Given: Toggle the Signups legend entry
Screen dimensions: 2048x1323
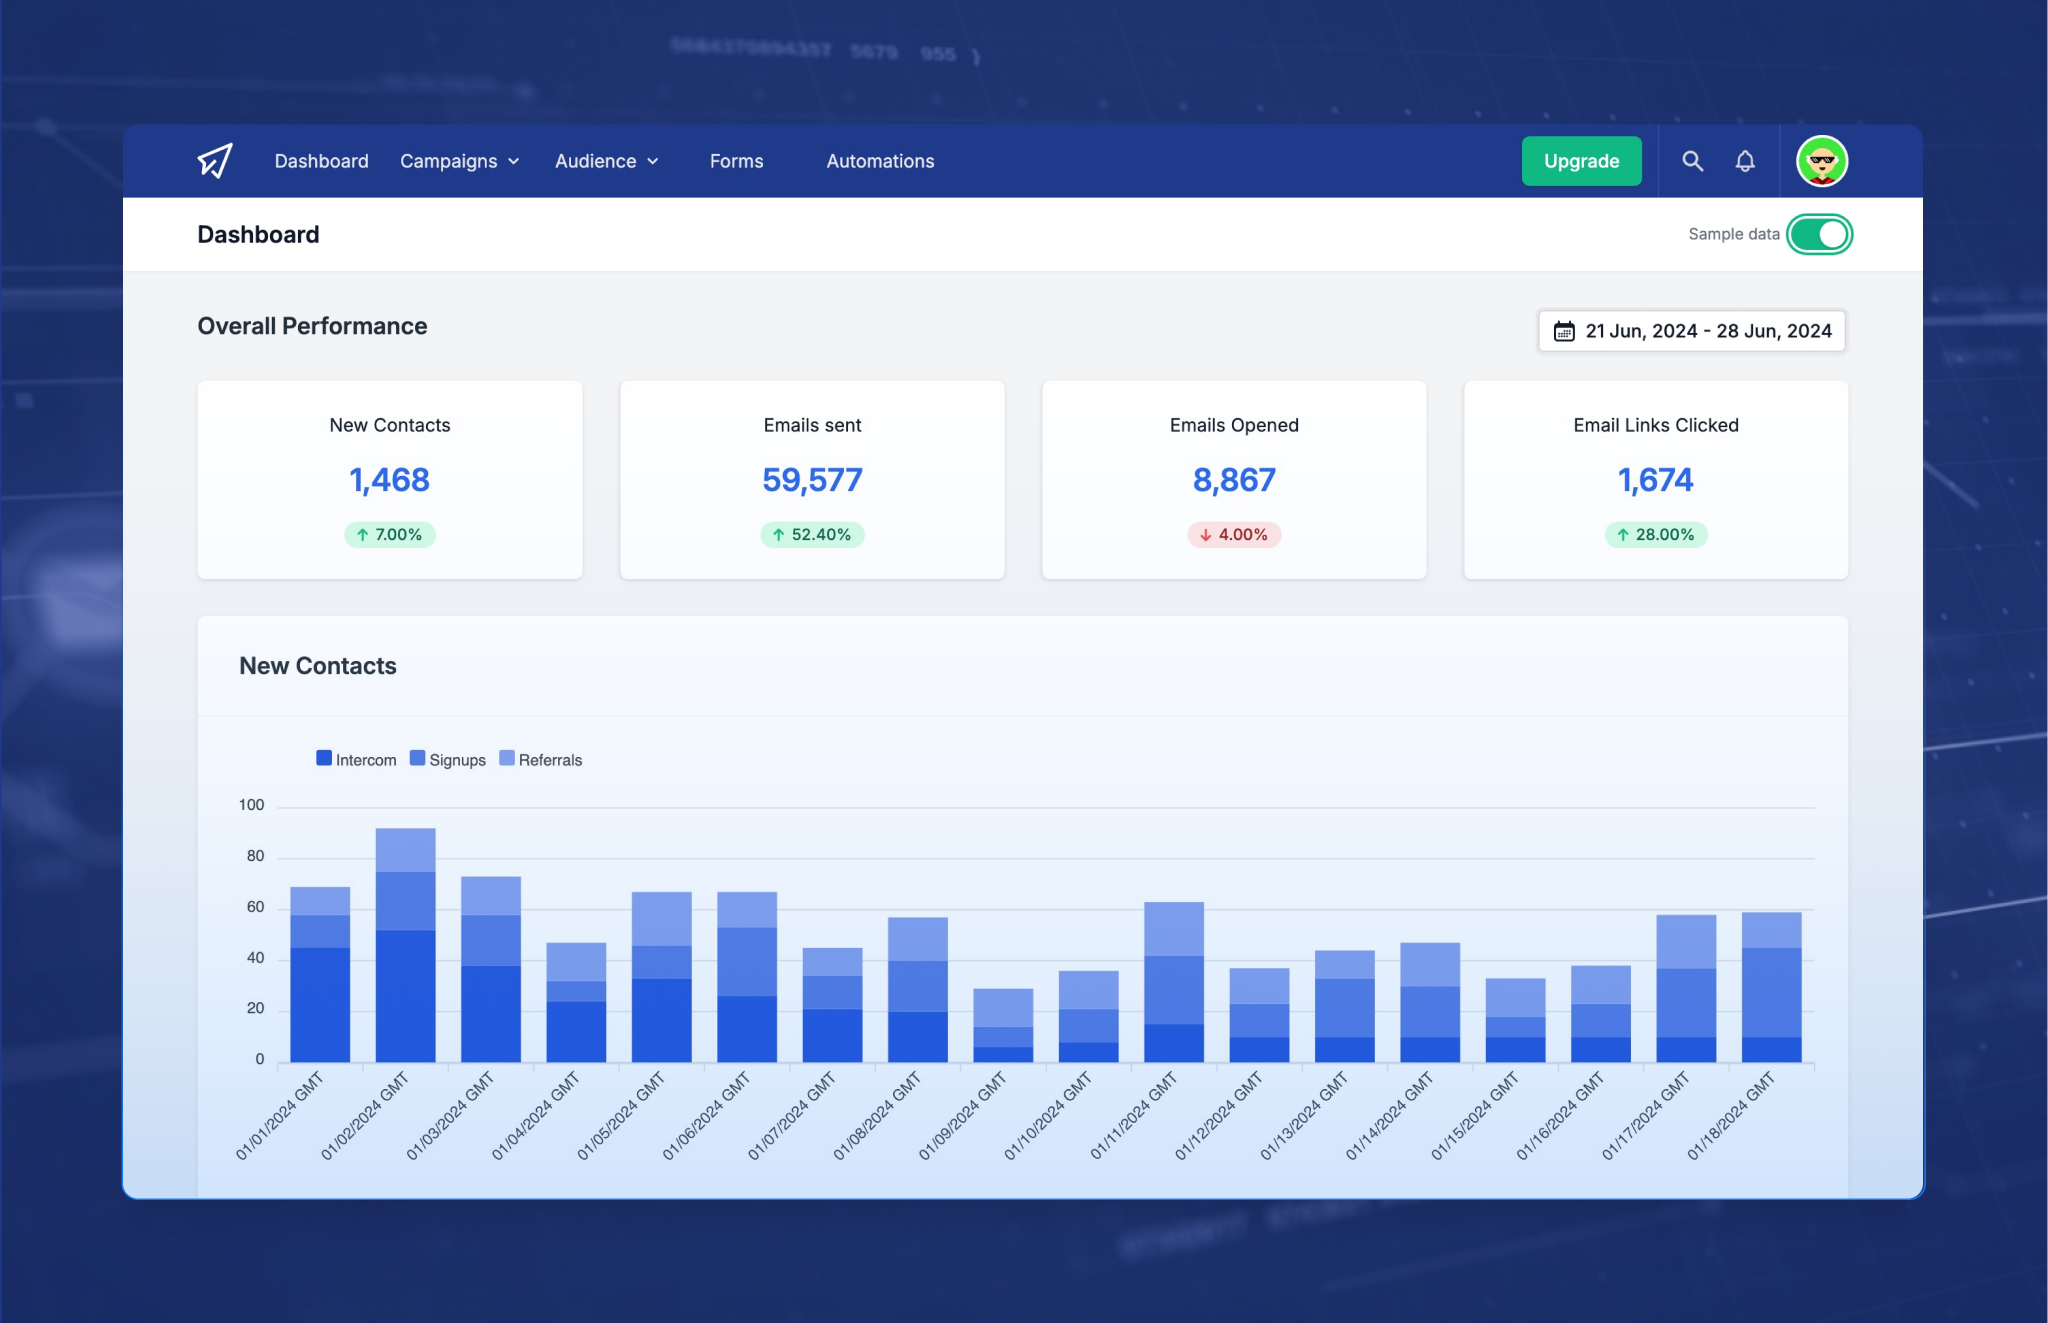Looking at the screenshot, I should [x=447, y=758].
